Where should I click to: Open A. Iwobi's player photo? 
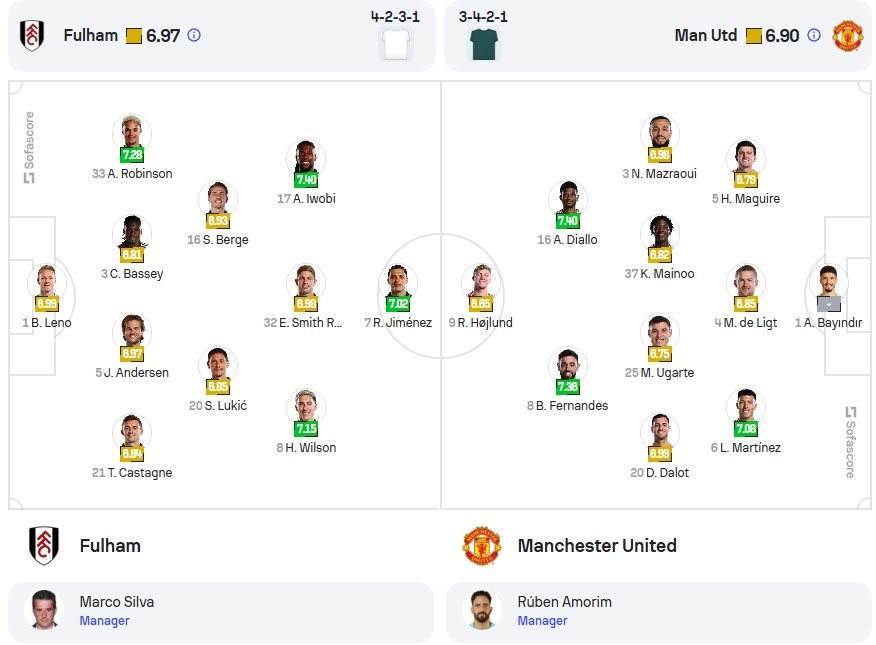click(x=306, y=158)
